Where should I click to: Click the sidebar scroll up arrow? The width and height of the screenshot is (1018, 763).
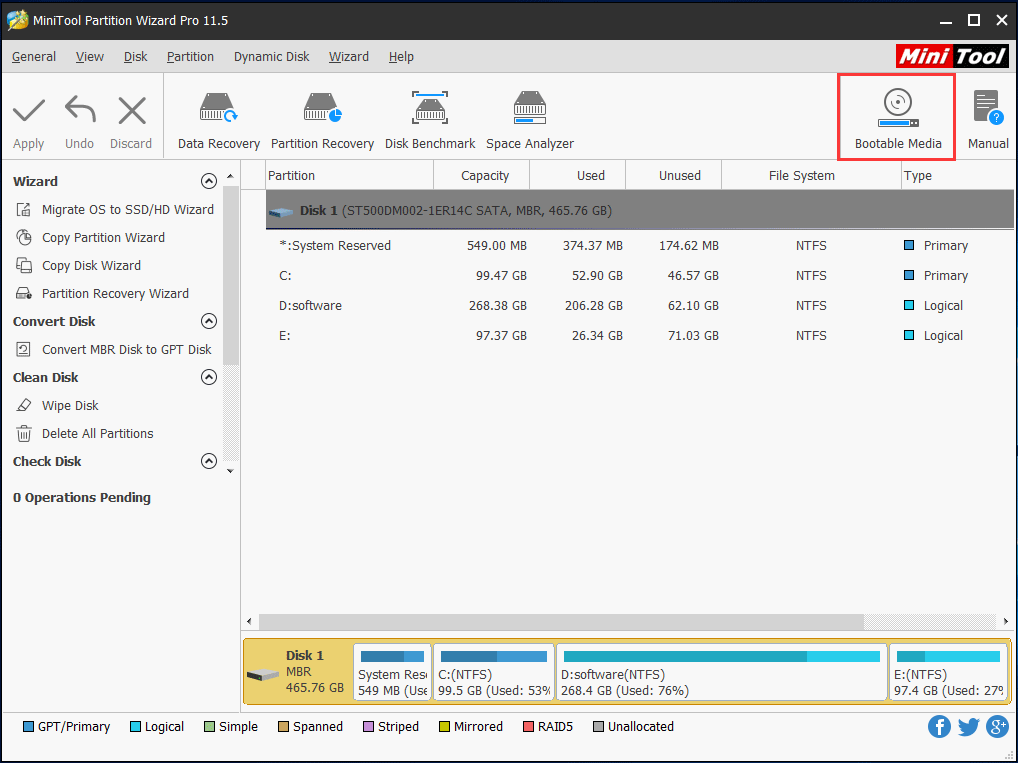(230, 177)
